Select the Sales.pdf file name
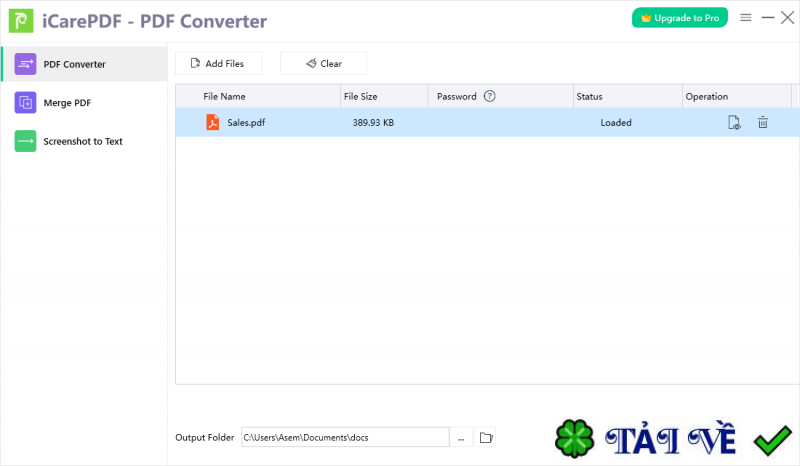Screen dimensions: 800x466 tap(246, 122)
